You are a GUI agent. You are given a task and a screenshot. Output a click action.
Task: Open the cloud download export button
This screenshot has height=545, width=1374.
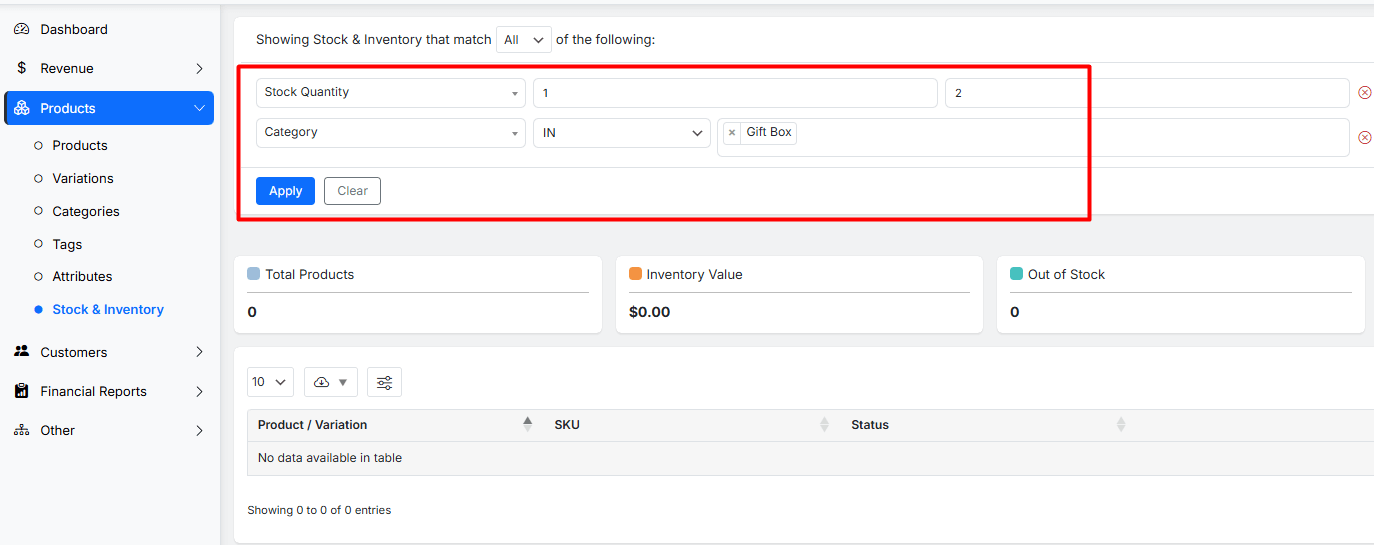click(330, 382)
